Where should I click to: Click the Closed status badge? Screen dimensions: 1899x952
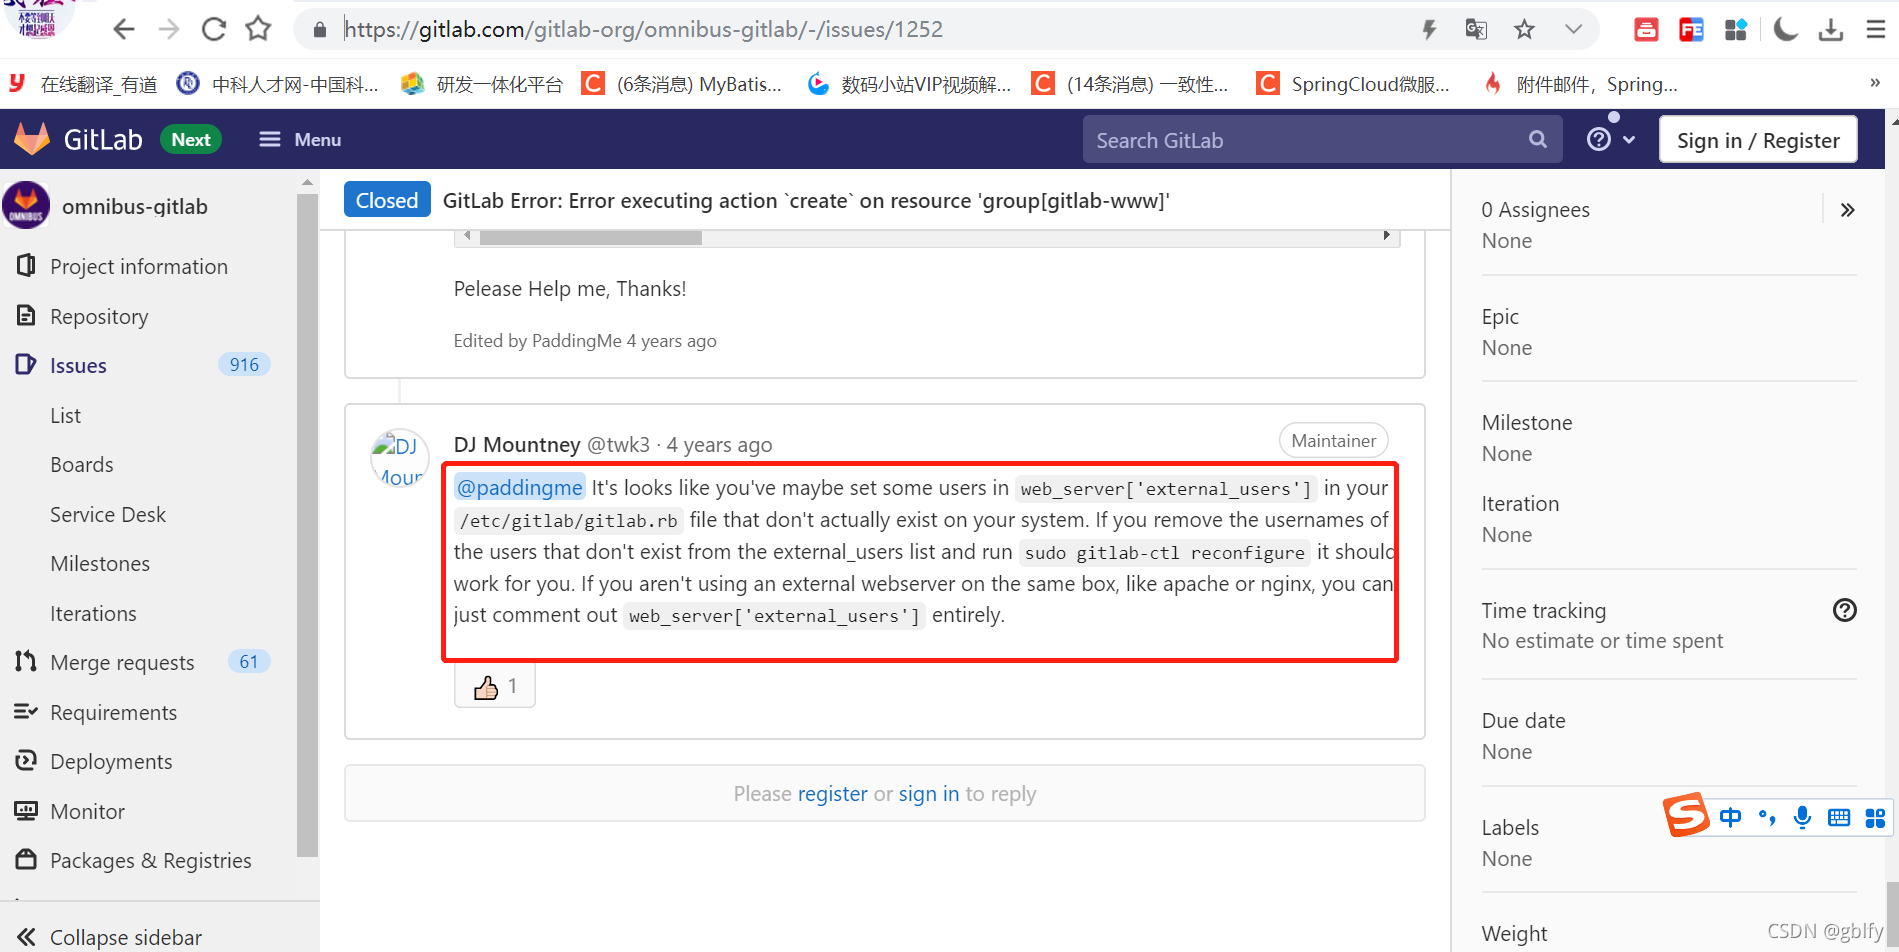(387, 200)
